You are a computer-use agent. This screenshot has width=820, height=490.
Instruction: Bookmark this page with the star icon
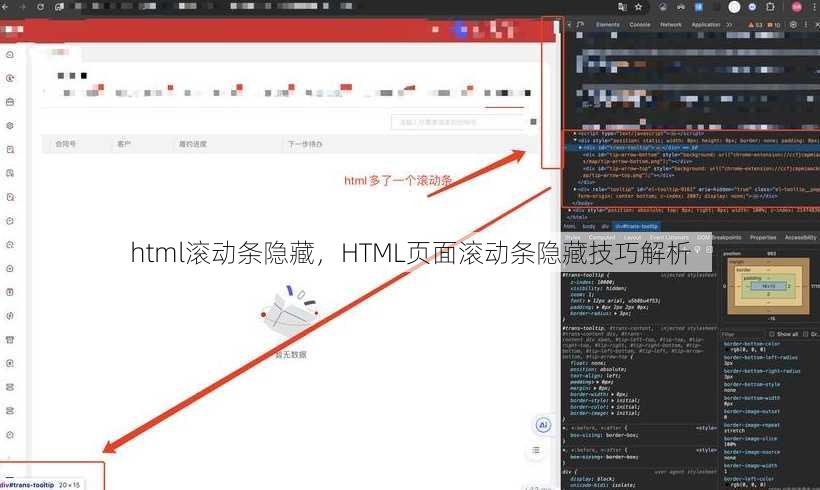click(x=639, y=7)
